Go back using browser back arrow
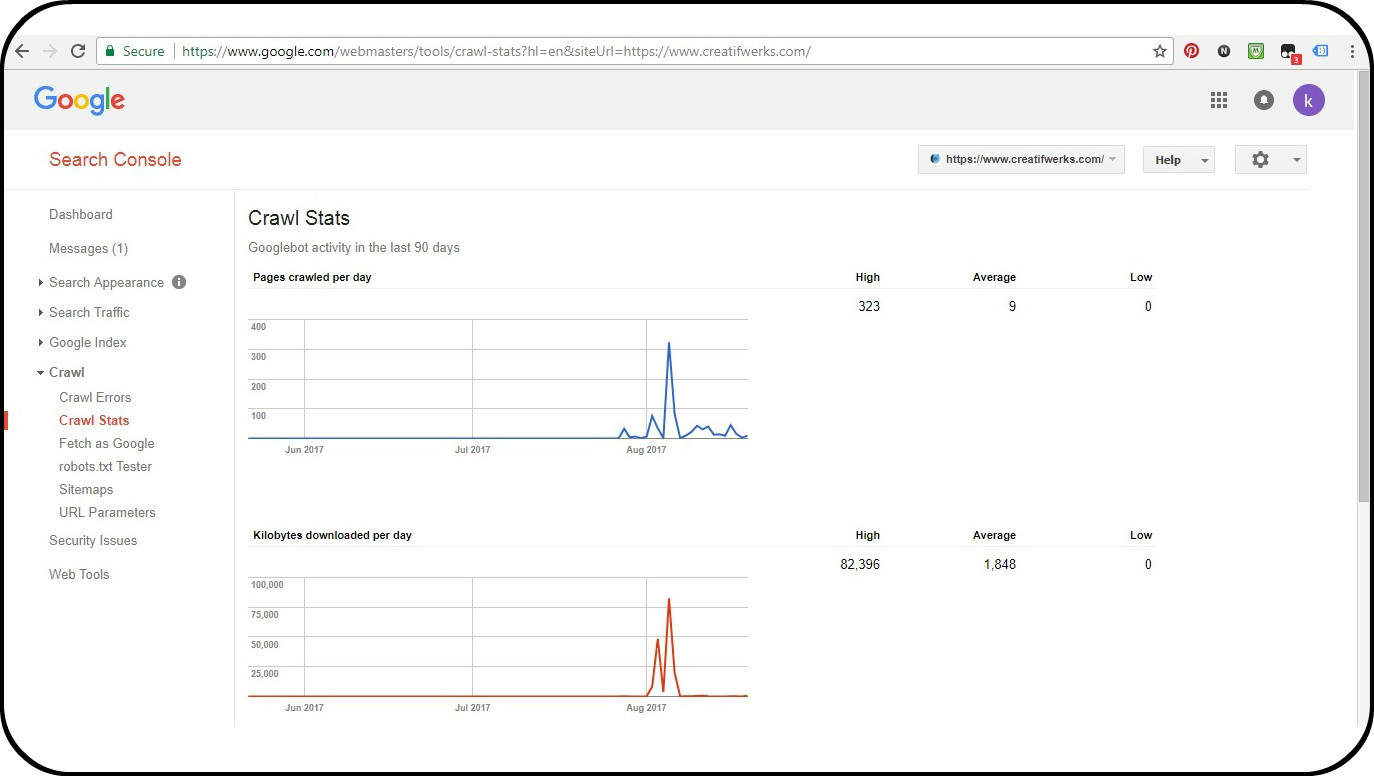Image resolution: width=1374 pixels, height=776 pixels. 22,51
